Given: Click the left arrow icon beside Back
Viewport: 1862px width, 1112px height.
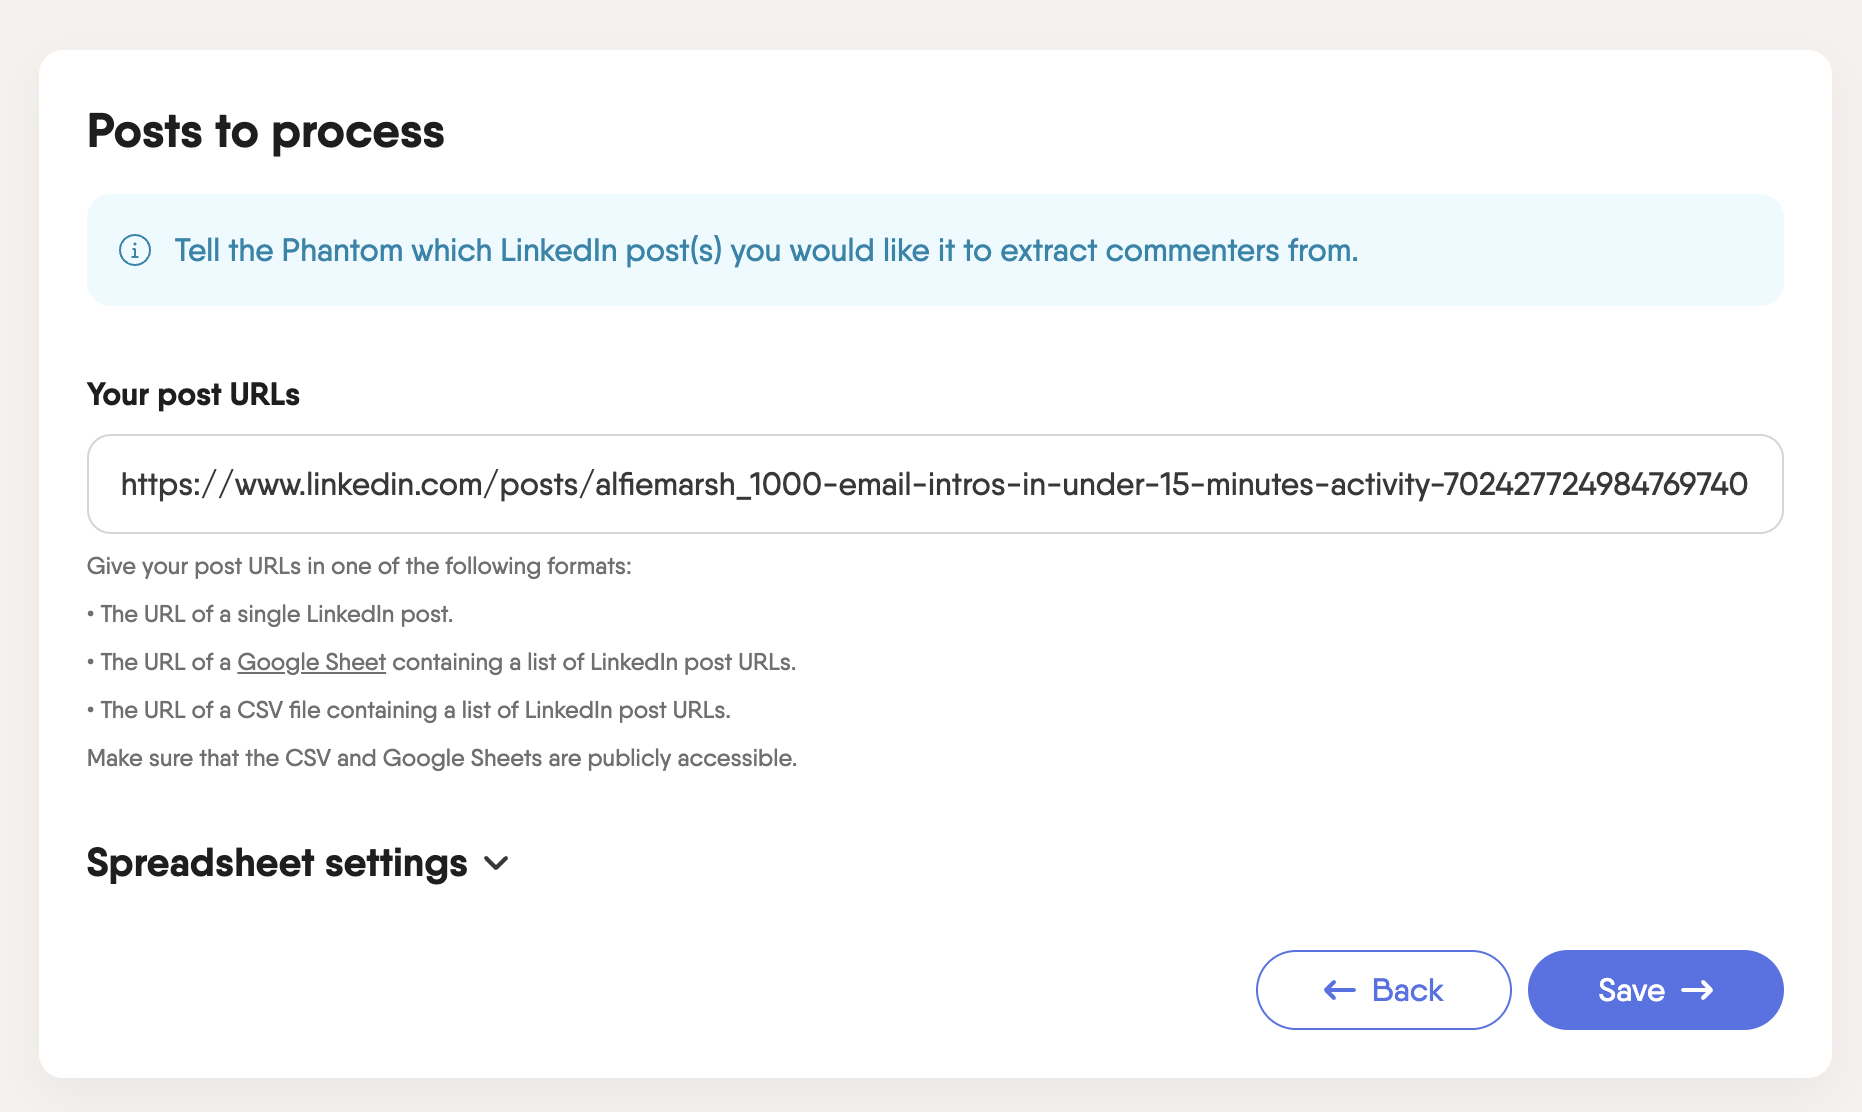Looking at the screenshot, I should point(1340,990).
